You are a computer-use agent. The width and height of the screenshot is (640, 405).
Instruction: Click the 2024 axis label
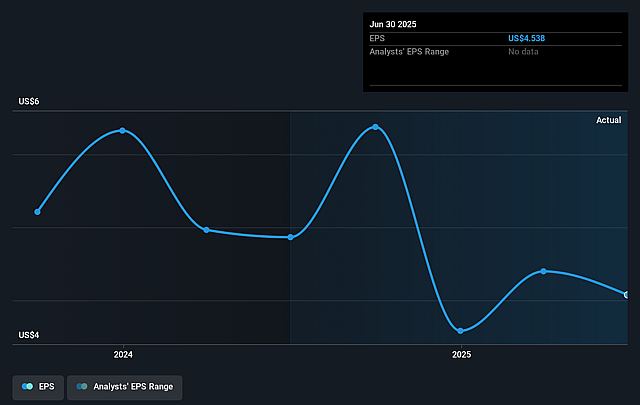click(x=123, y=355)
